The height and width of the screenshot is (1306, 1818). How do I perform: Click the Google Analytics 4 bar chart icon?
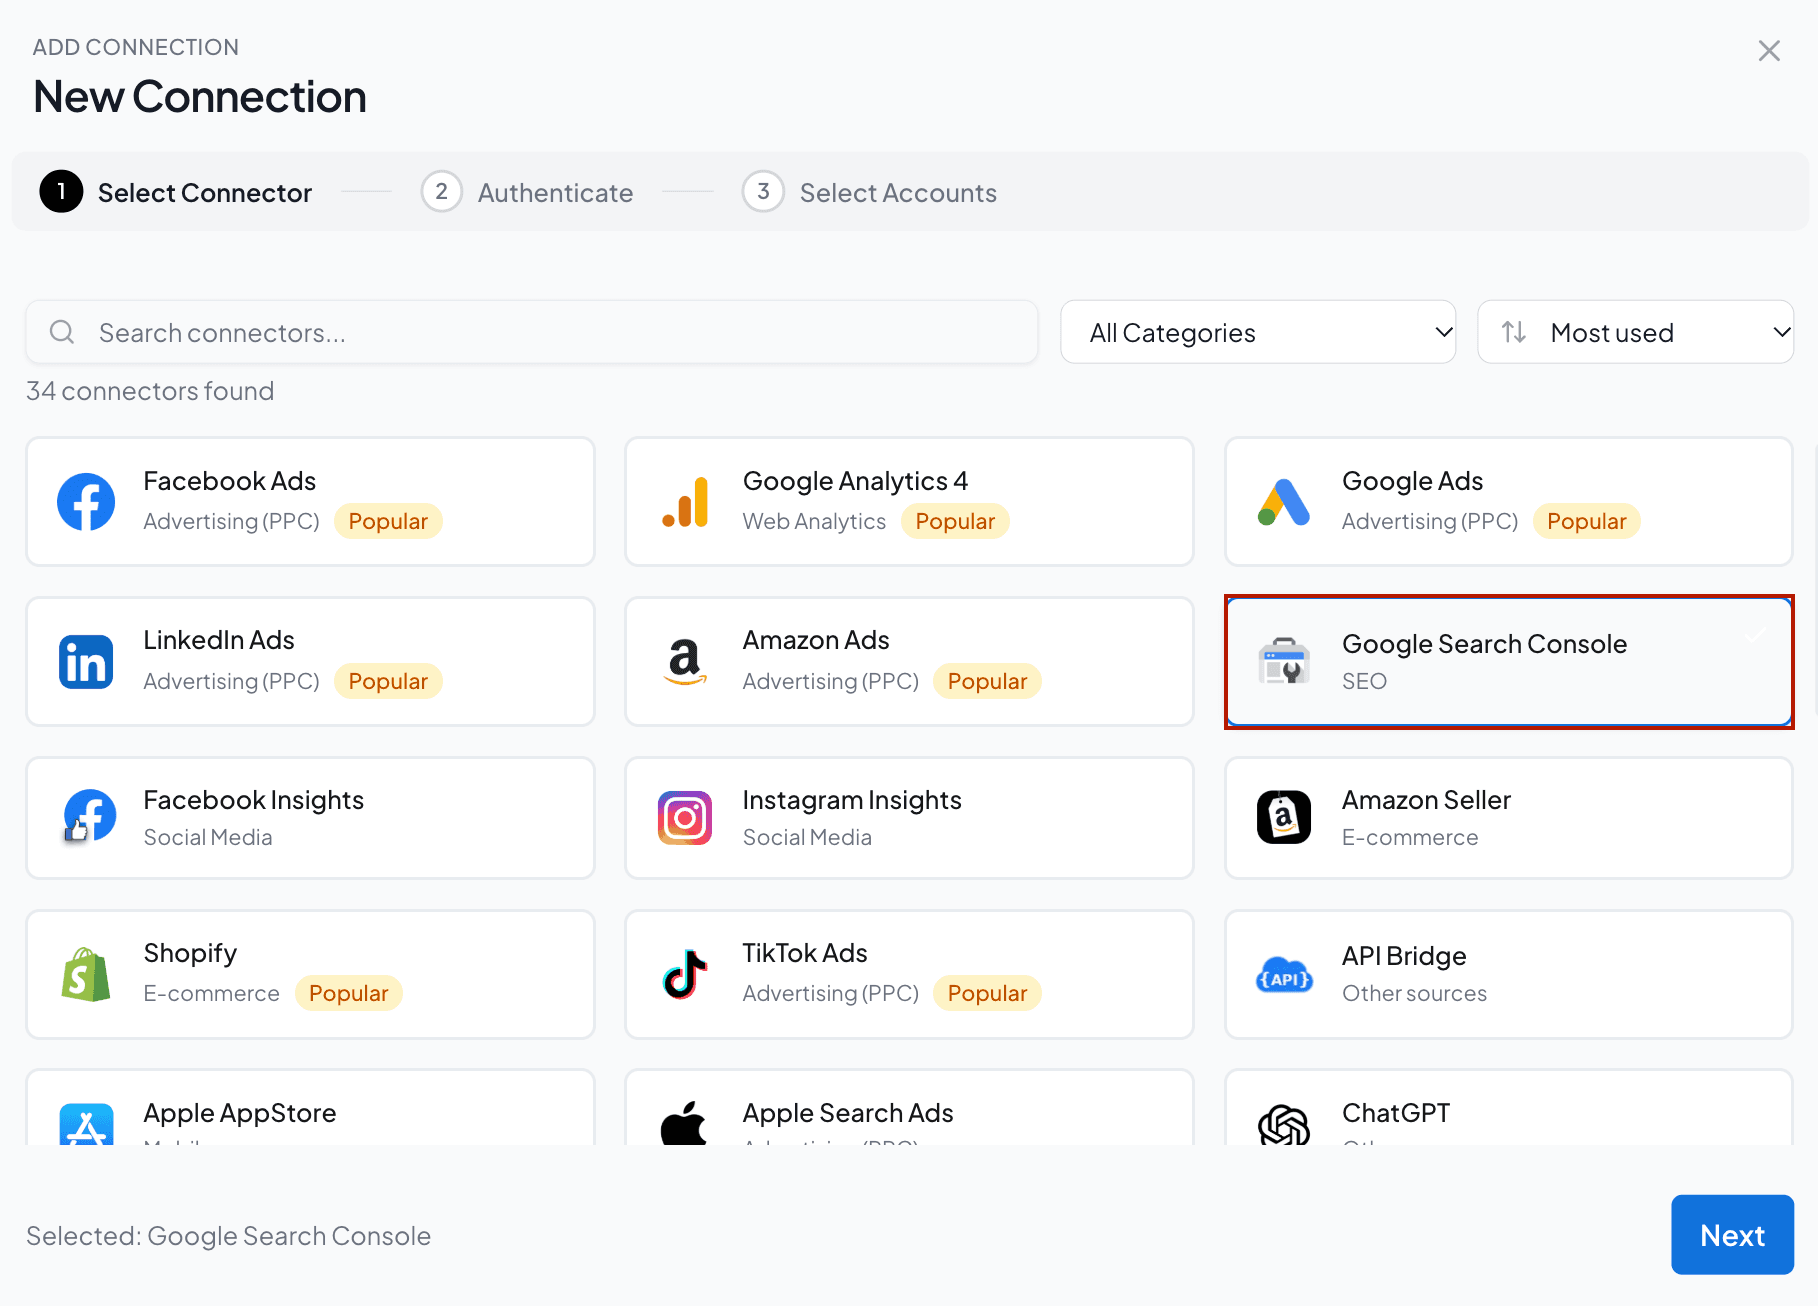(x=685, y=502)
